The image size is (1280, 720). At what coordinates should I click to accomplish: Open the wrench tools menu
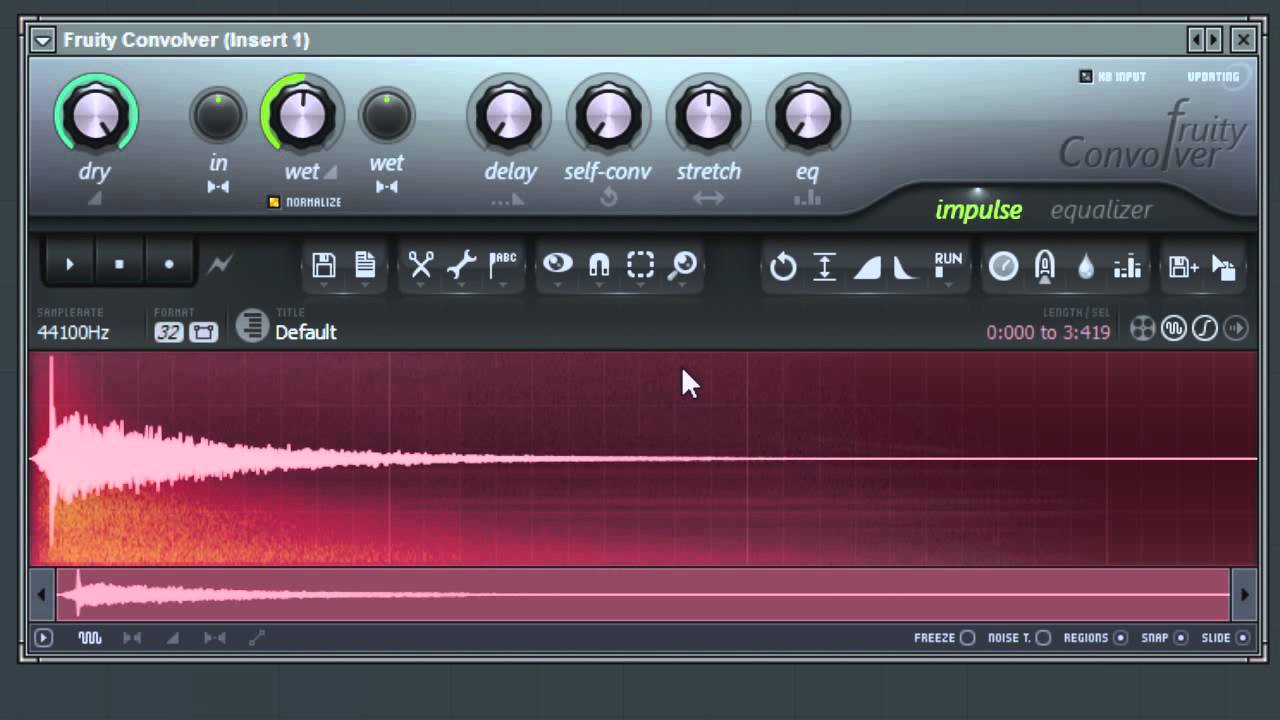pos(461,264)
